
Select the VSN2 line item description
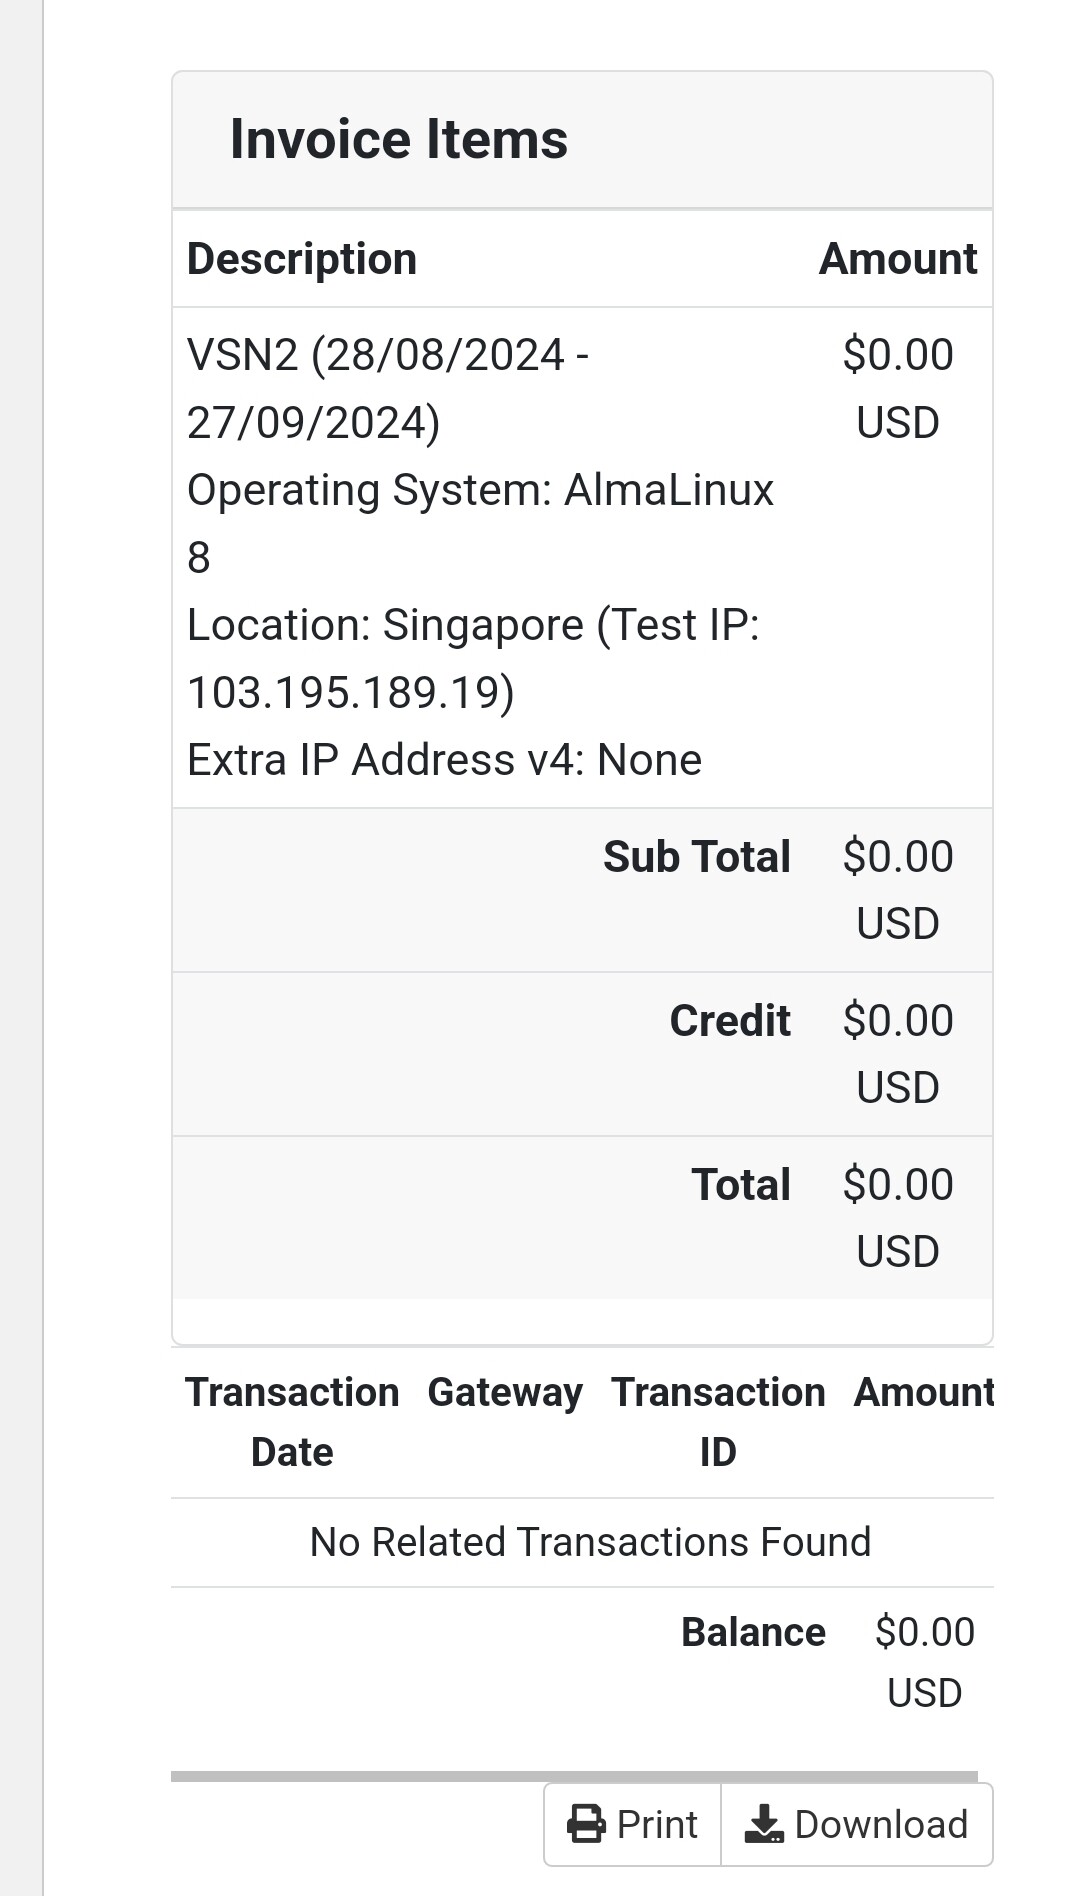(x=480, y=557)
